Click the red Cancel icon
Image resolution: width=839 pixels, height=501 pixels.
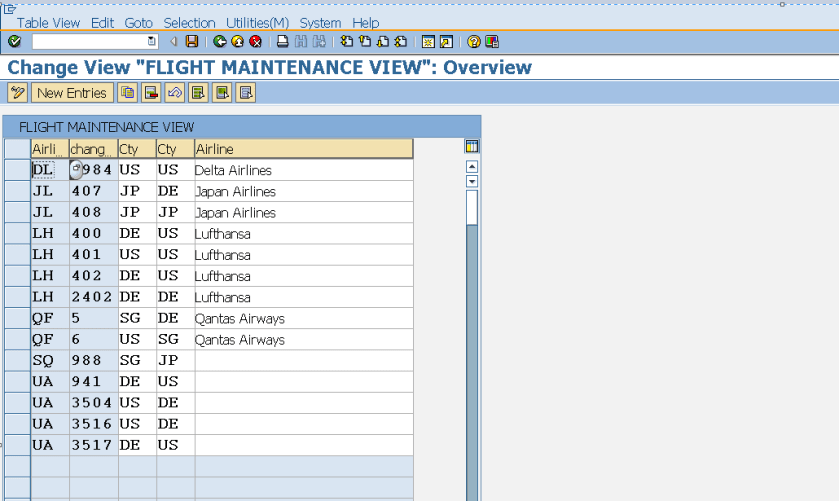pos(255,42)
